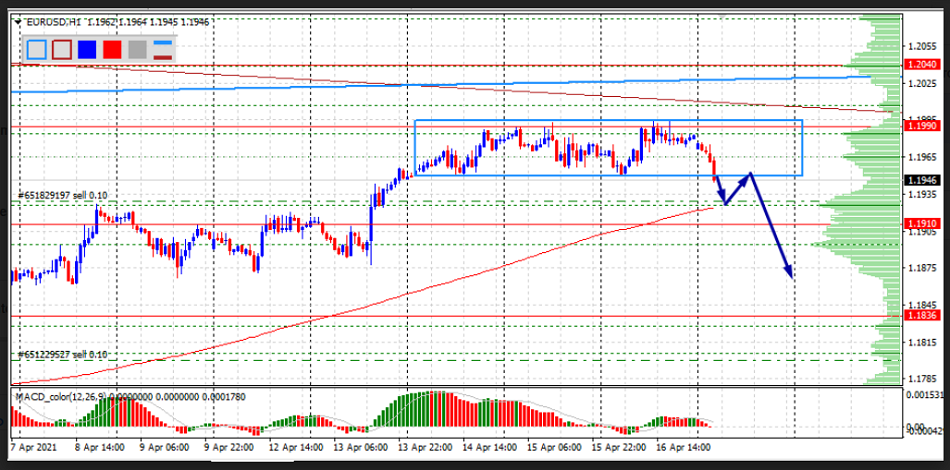Pick the solid gray fill swatch
950x470 pixels.
coord(136,48)
